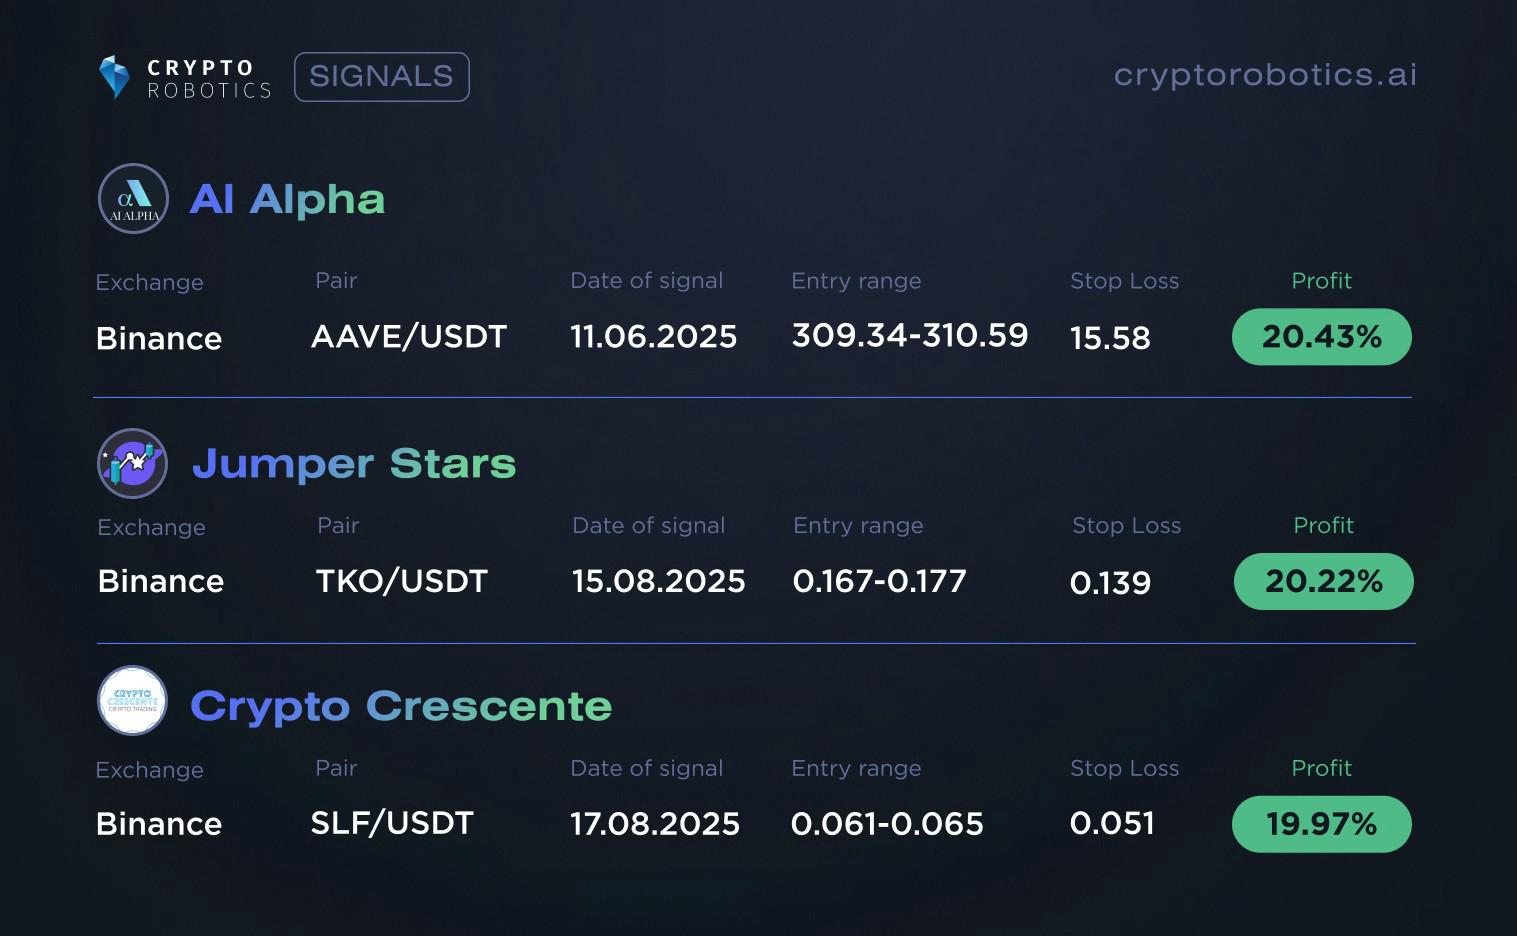This screenshot has width=1517, height=936.
Task: Click the 19.97% profit pill
Action: tap(1322, 824)
